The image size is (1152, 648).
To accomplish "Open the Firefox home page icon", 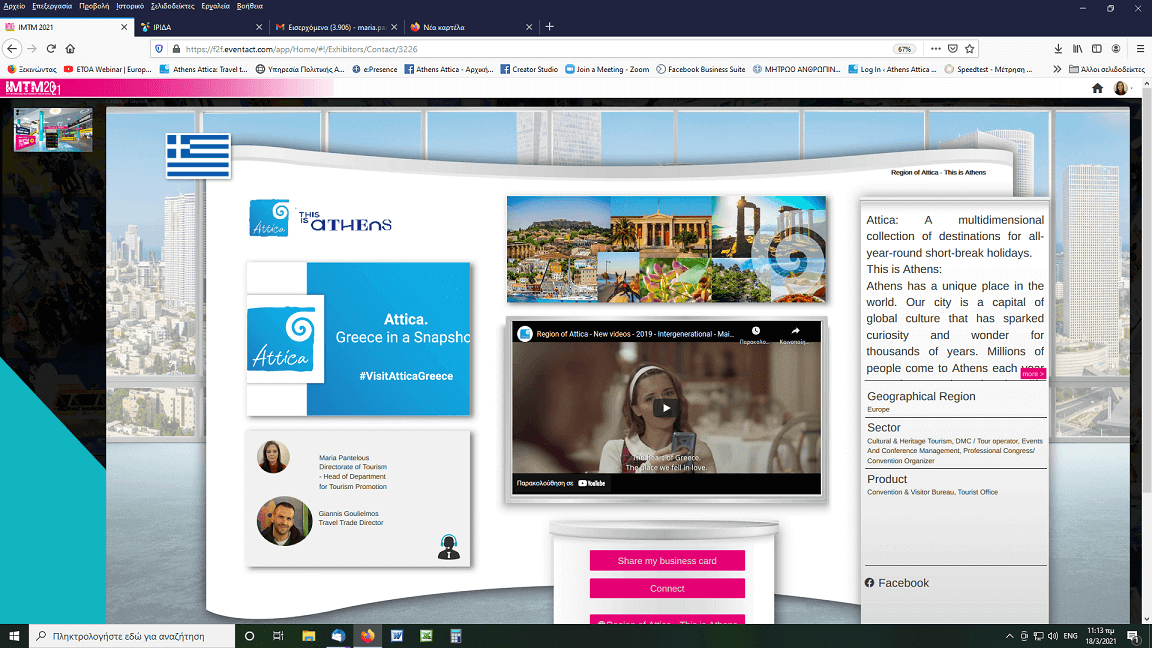I will point(70,48).
